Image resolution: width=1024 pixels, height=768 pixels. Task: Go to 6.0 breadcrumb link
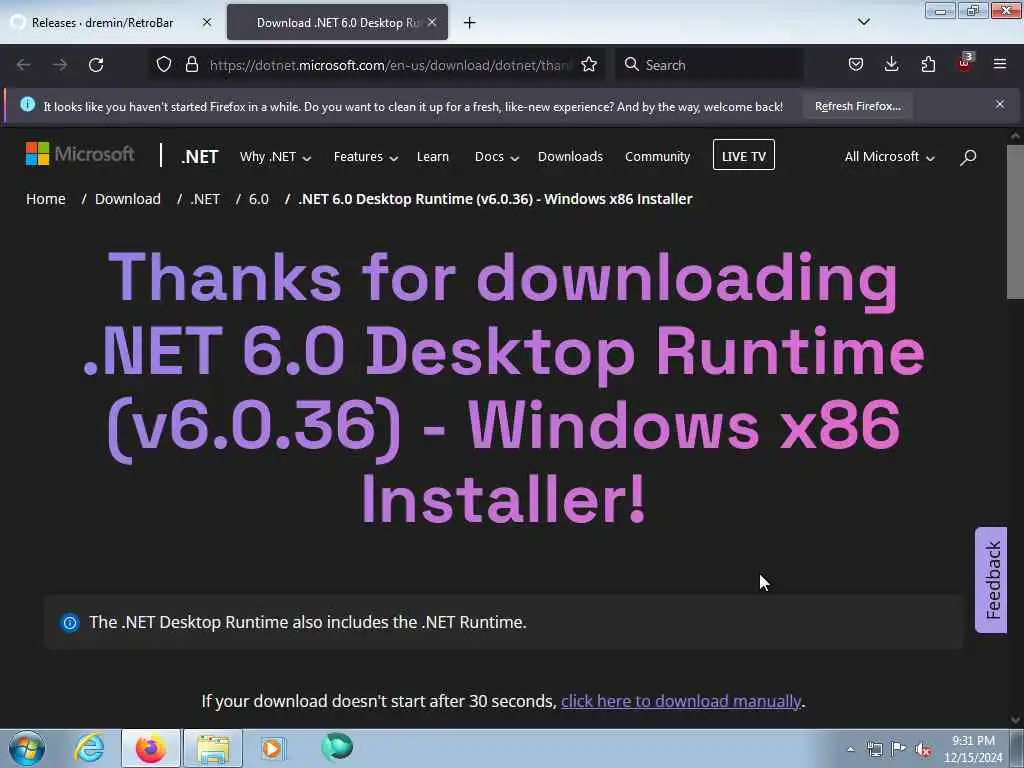point(259,199)
